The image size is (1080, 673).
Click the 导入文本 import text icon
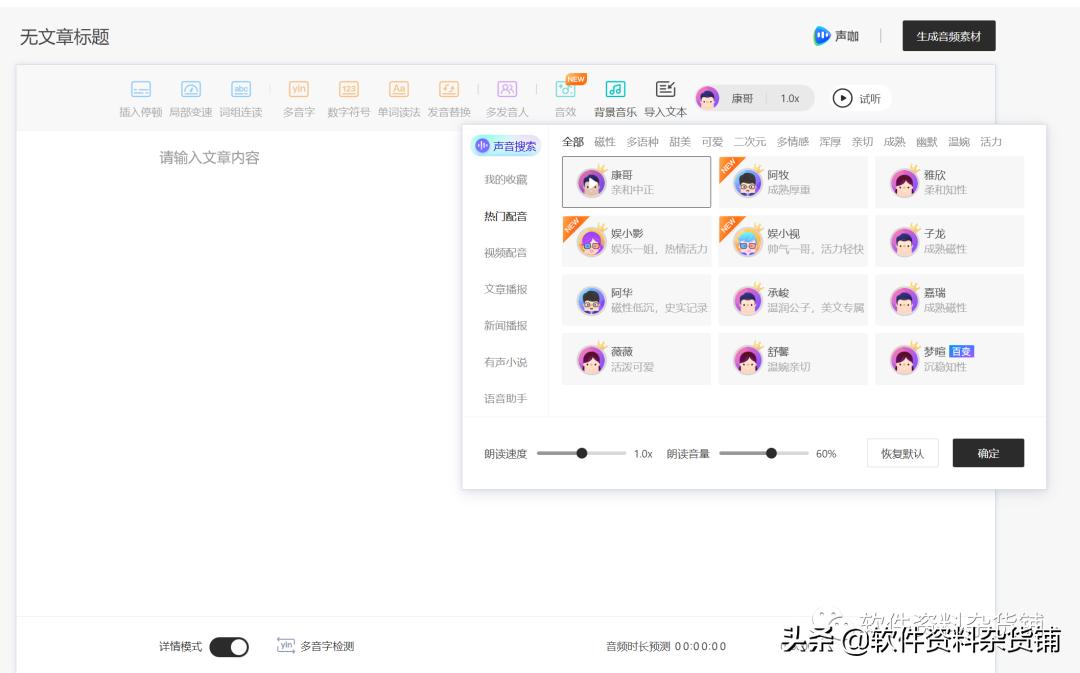point(665,90)
